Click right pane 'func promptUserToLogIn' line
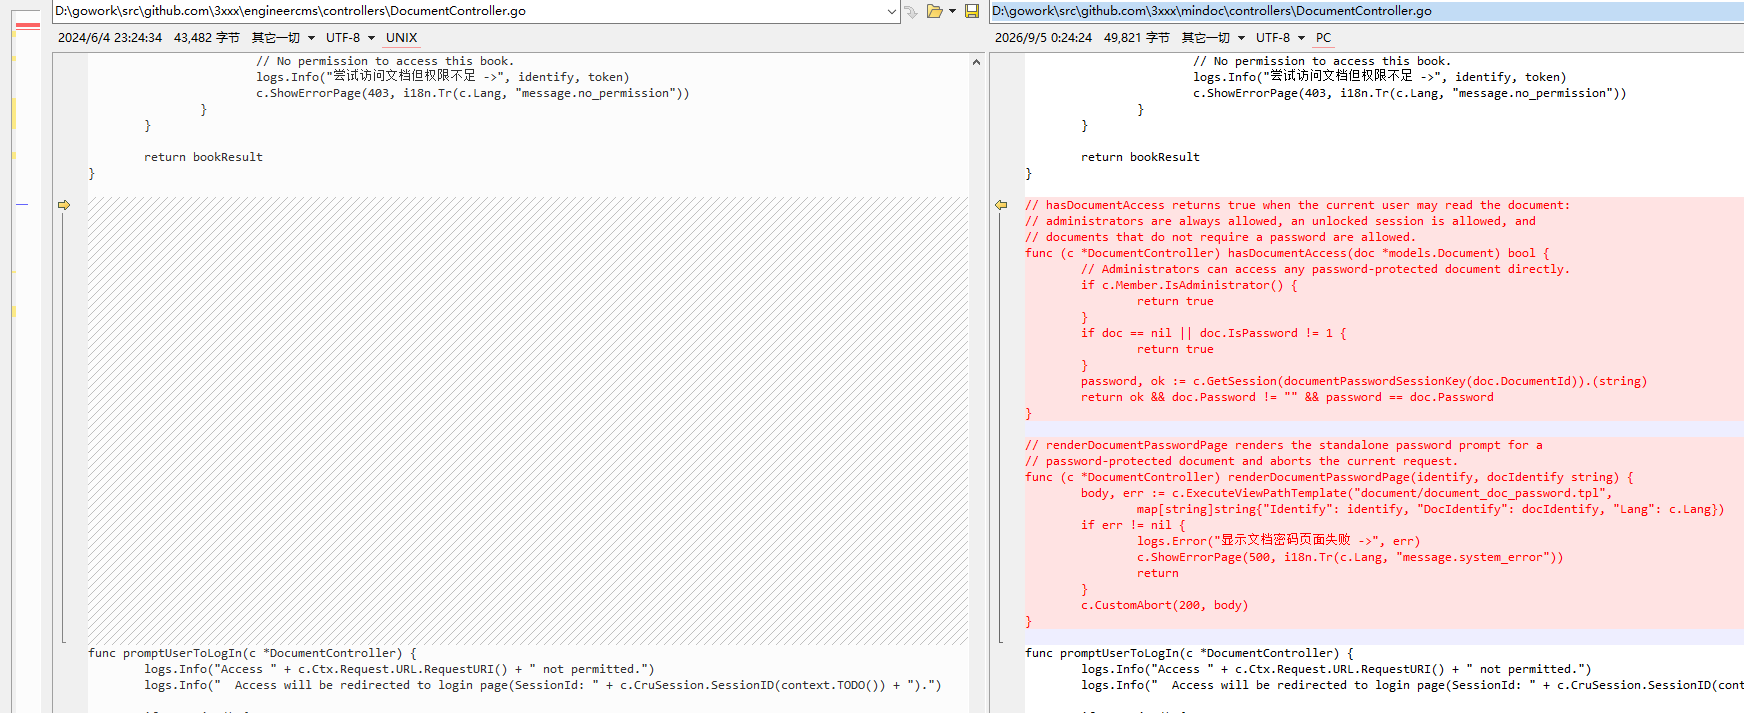The height and width of the screenshot is (713, 1744). point(1189,653)
